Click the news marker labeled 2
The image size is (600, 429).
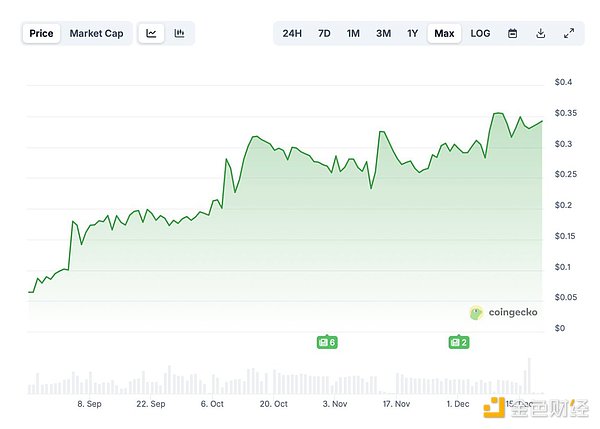pos(459,342)
